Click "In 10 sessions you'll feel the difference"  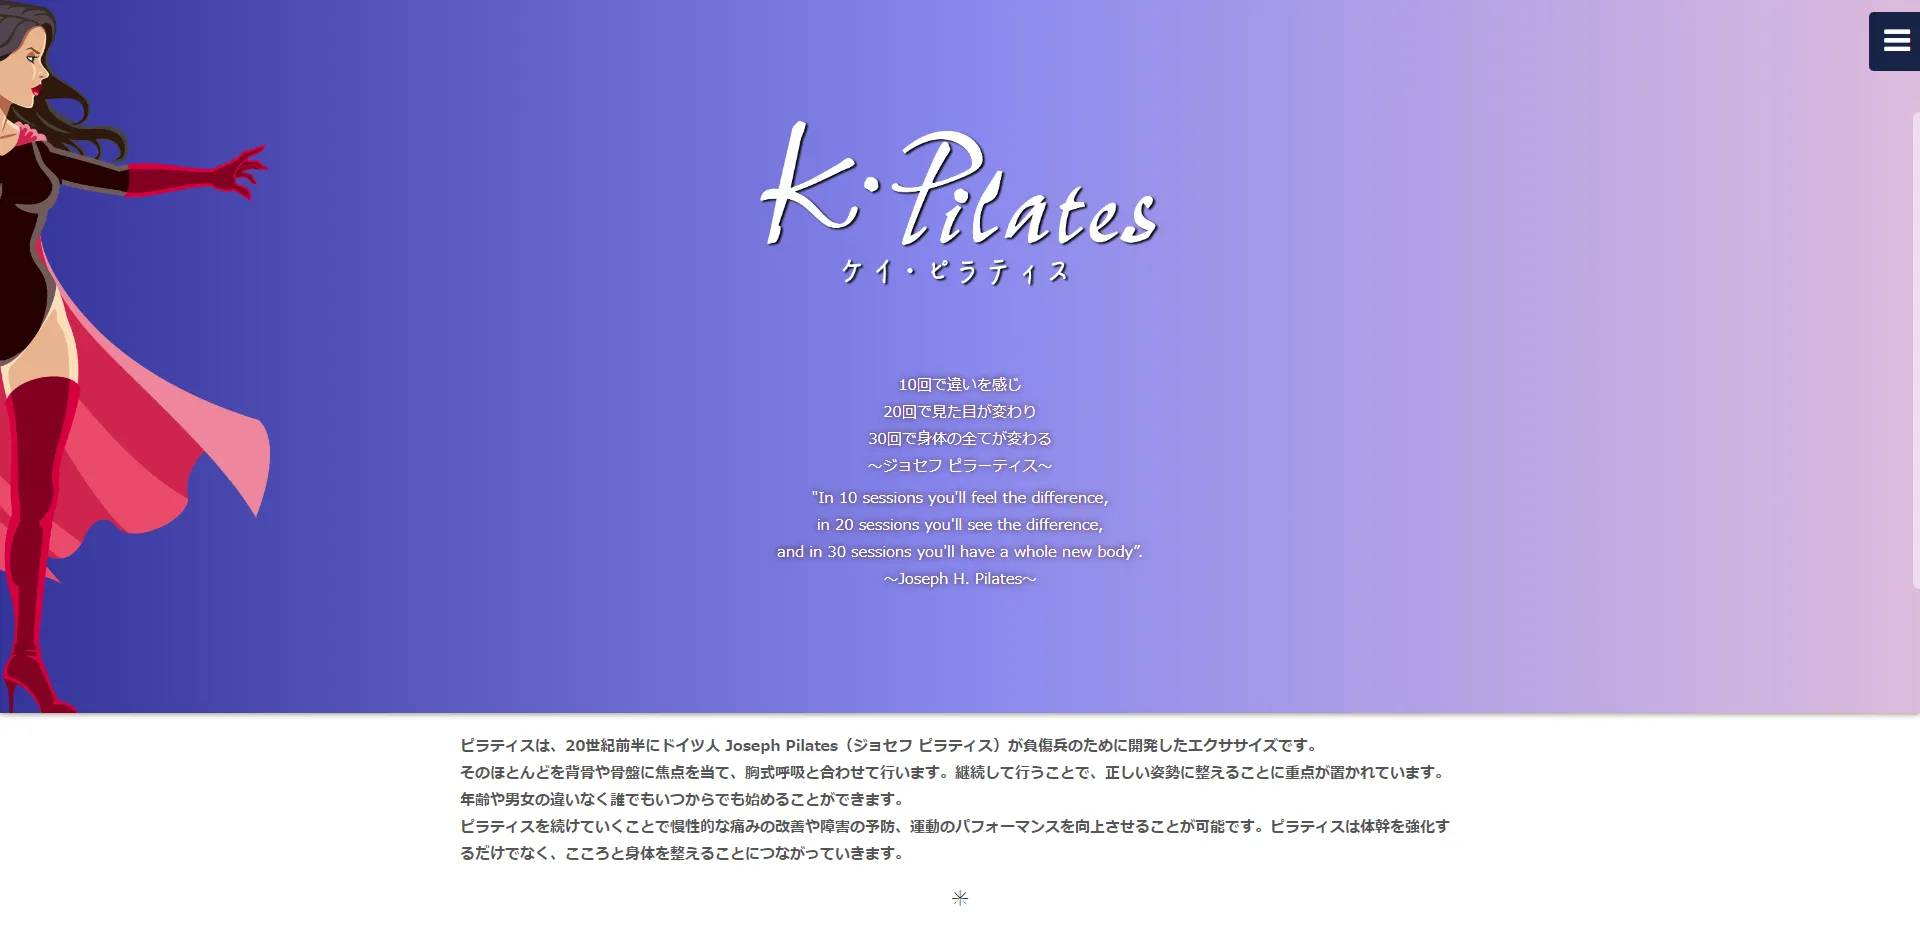click(x=959, y=497)
